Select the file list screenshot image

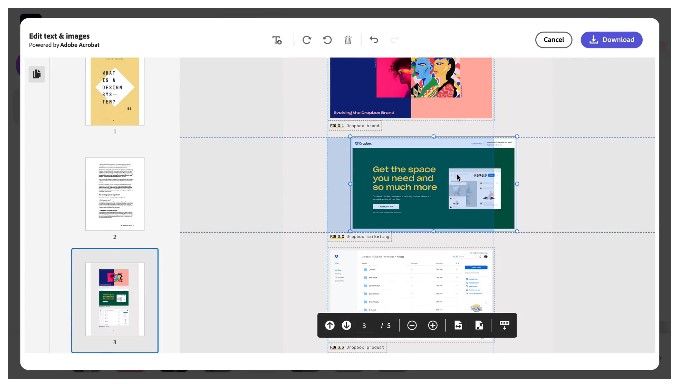[411, 280]
